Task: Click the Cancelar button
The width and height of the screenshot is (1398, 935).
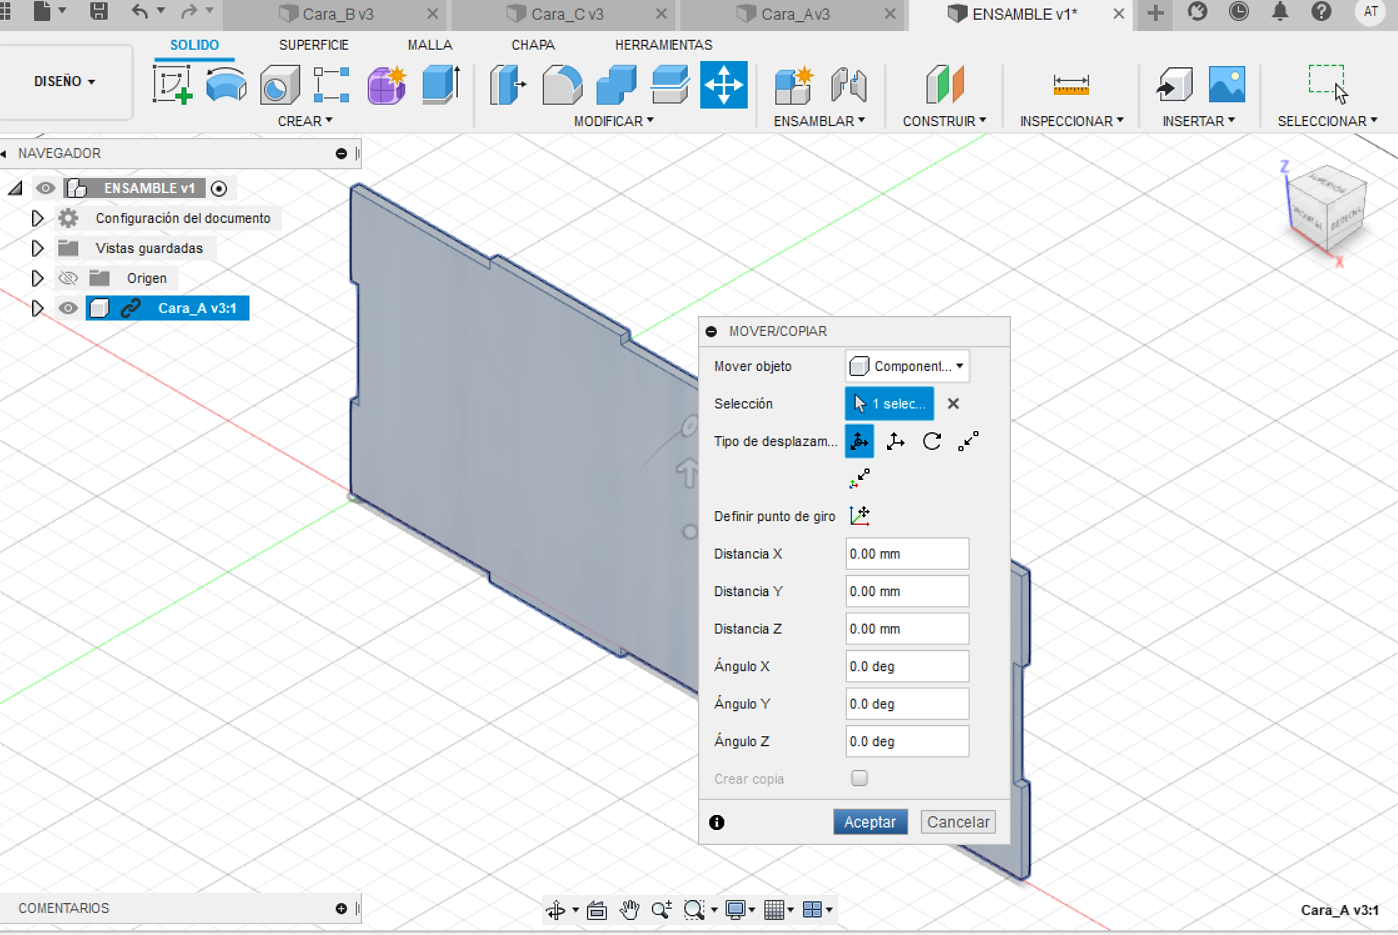Action: [x=958, y=822]
